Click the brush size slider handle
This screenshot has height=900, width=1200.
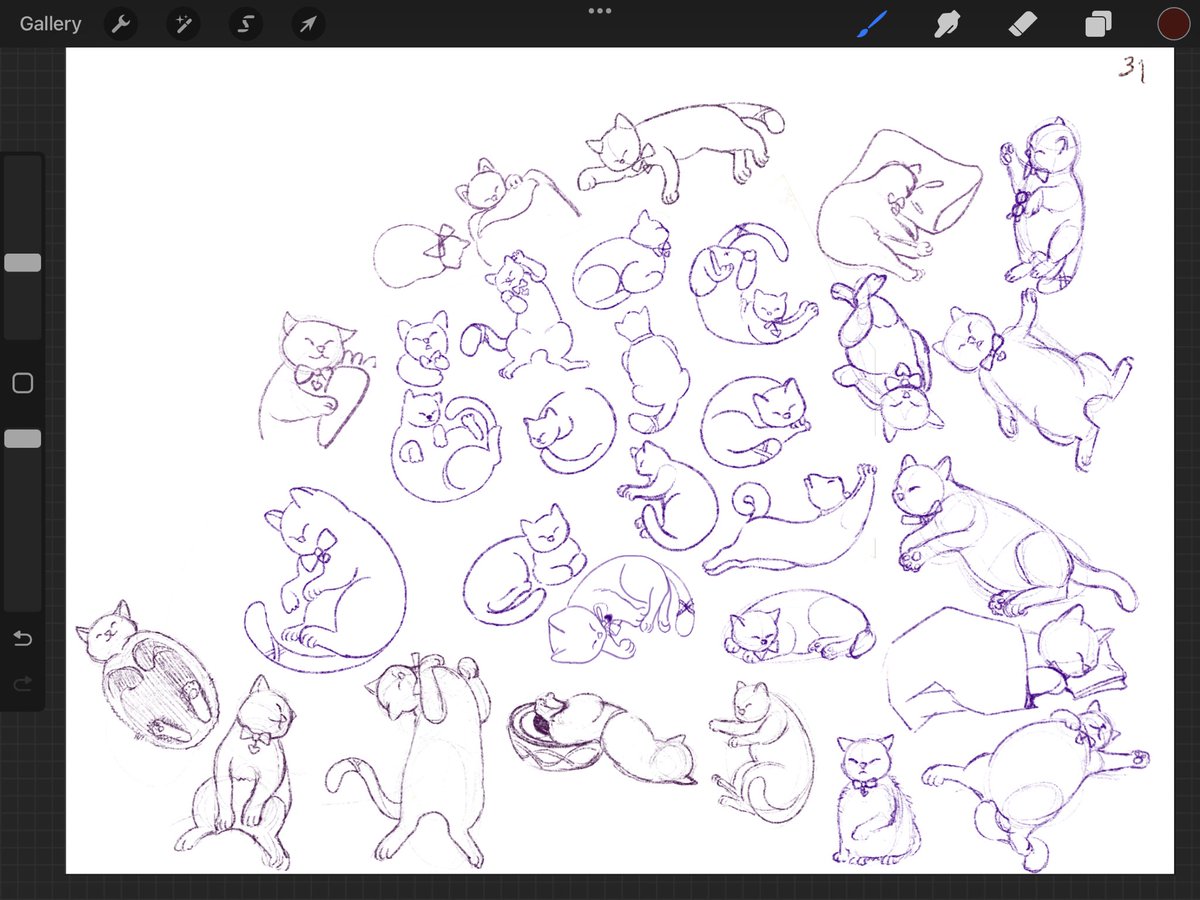(22, 263)
